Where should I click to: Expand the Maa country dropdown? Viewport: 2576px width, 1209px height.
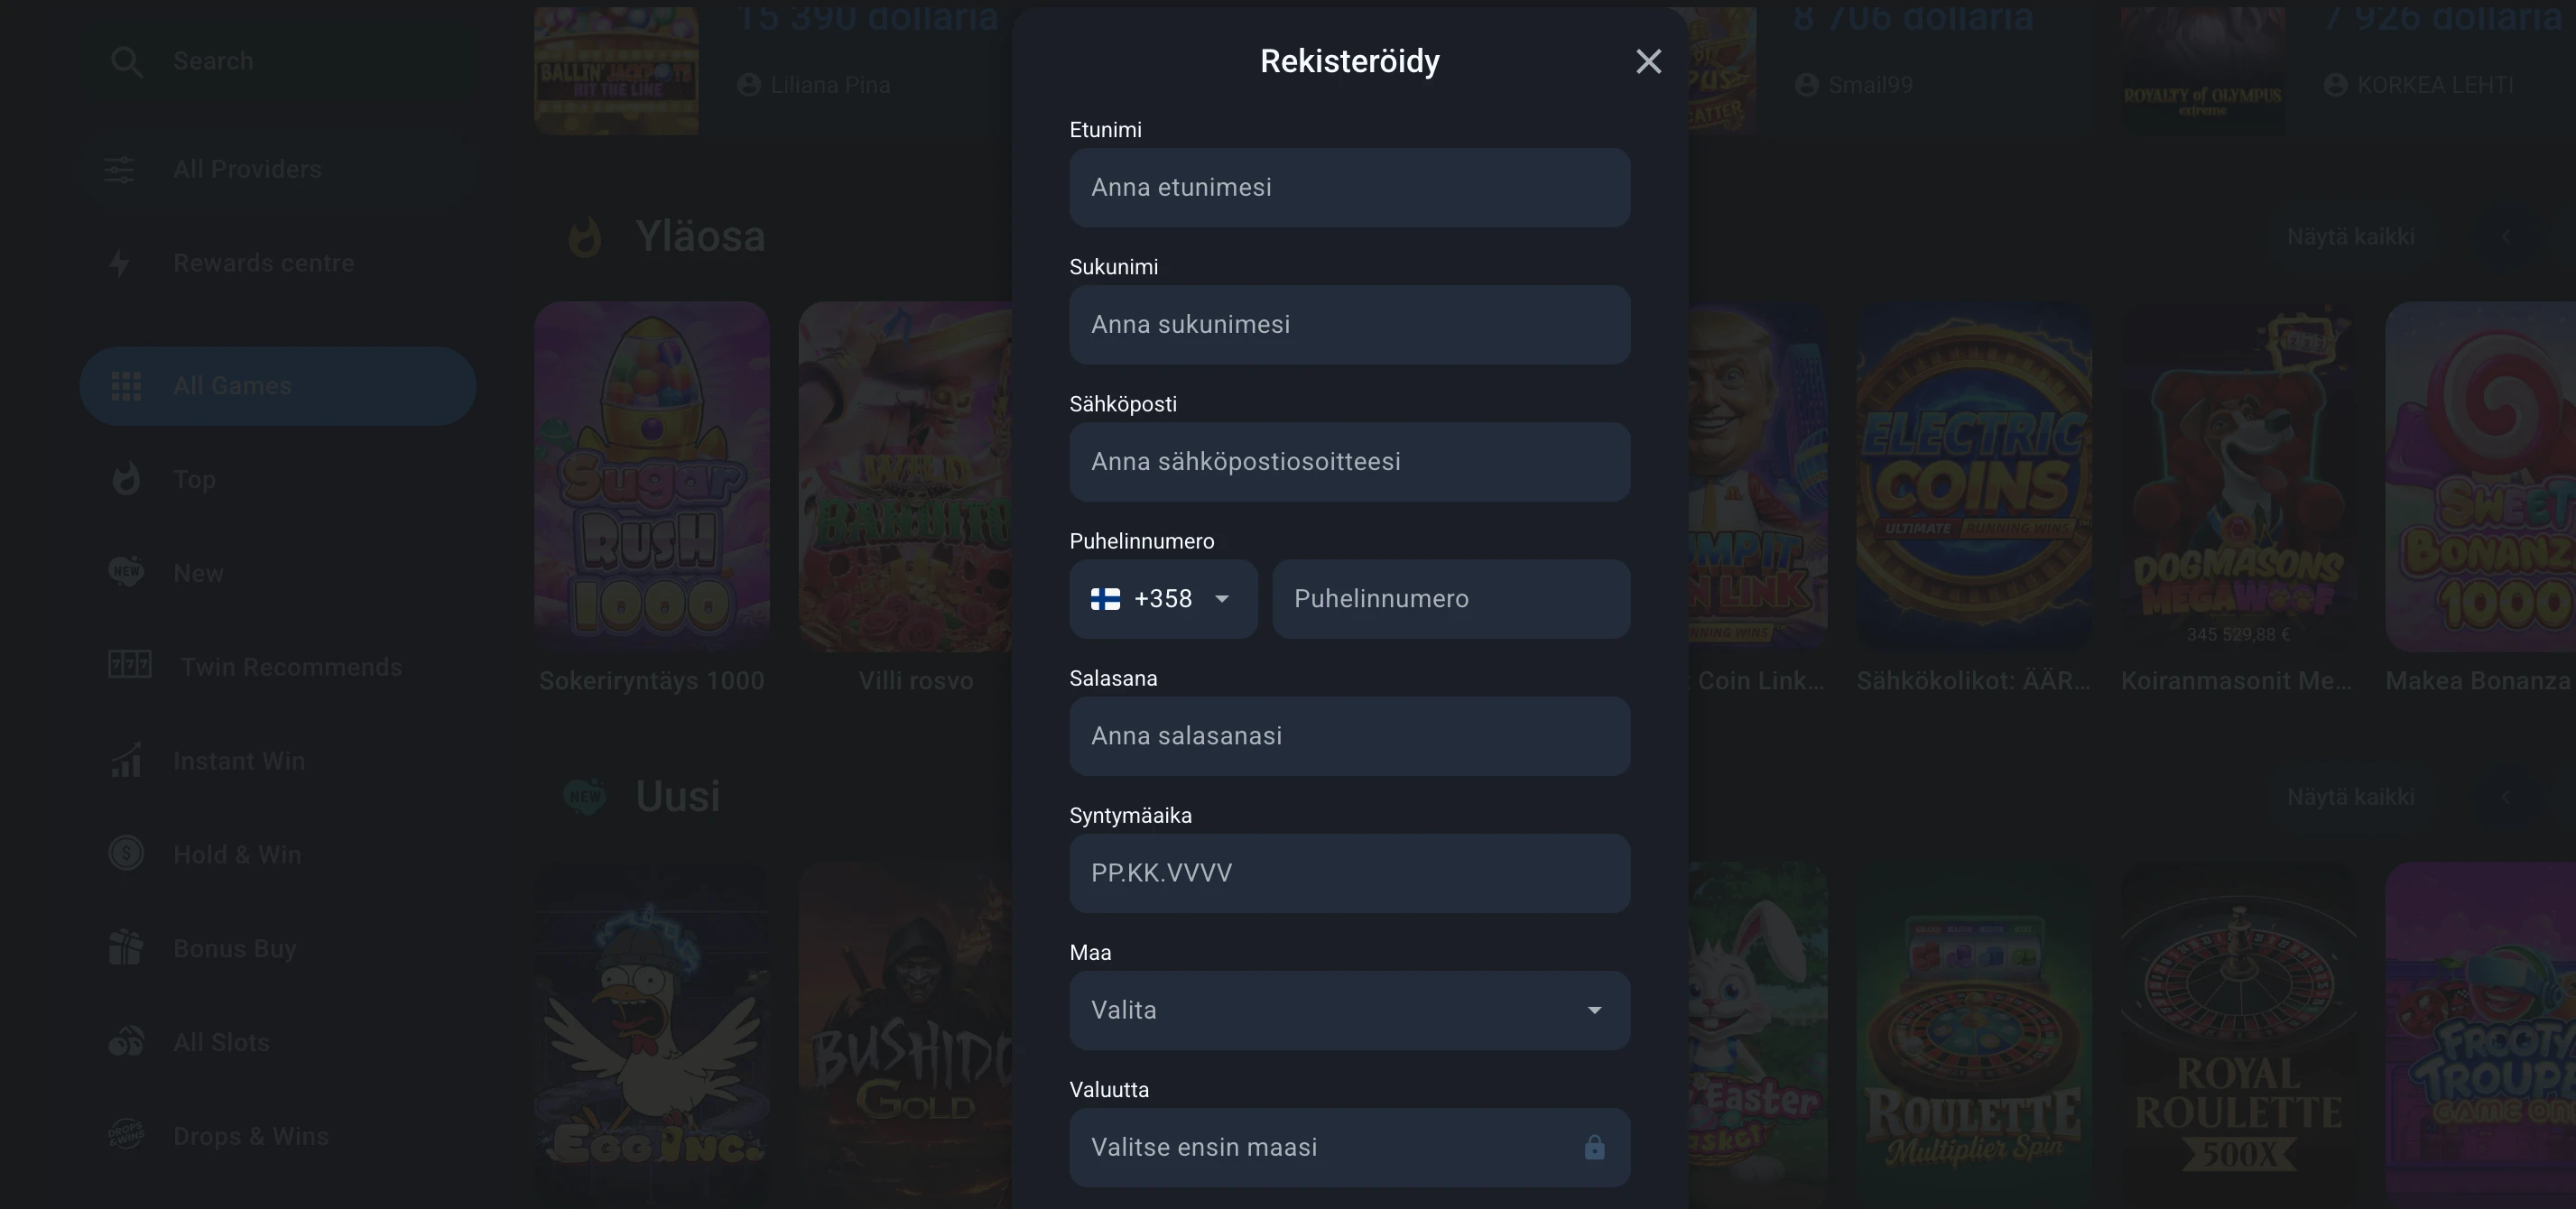point(1349,1010)
